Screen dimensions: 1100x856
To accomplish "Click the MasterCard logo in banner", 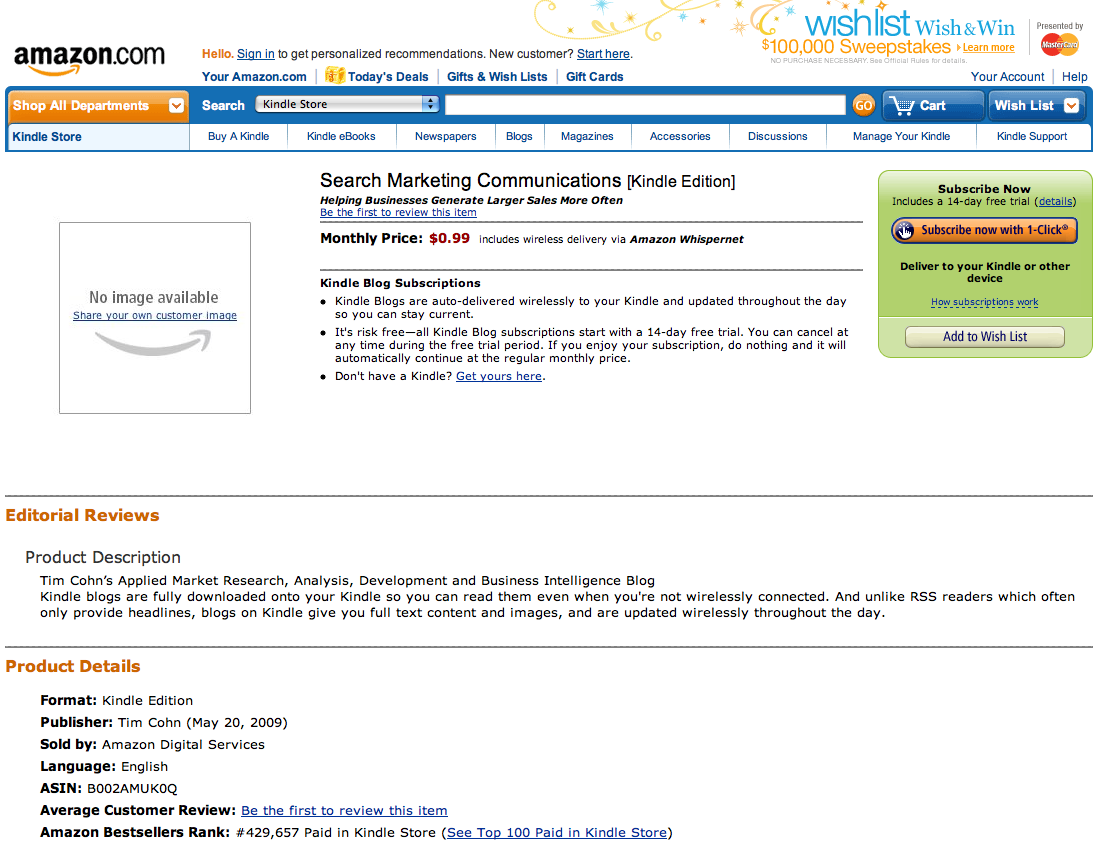I will [1059, 45].
